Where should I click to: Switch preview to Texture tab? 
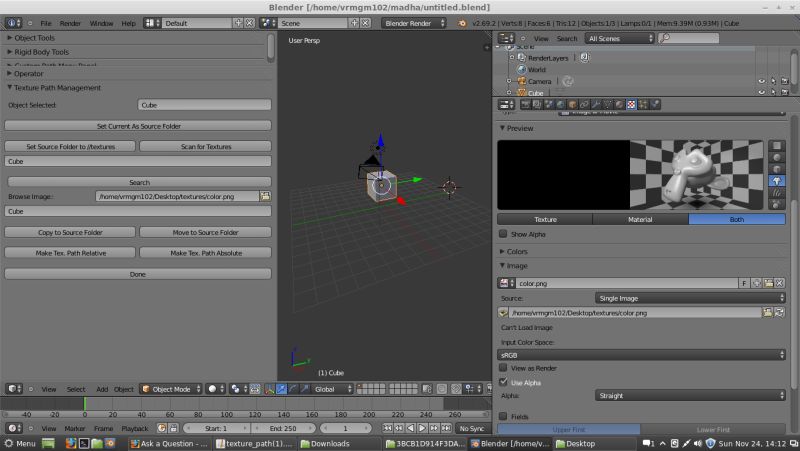(x=545, y=219)
